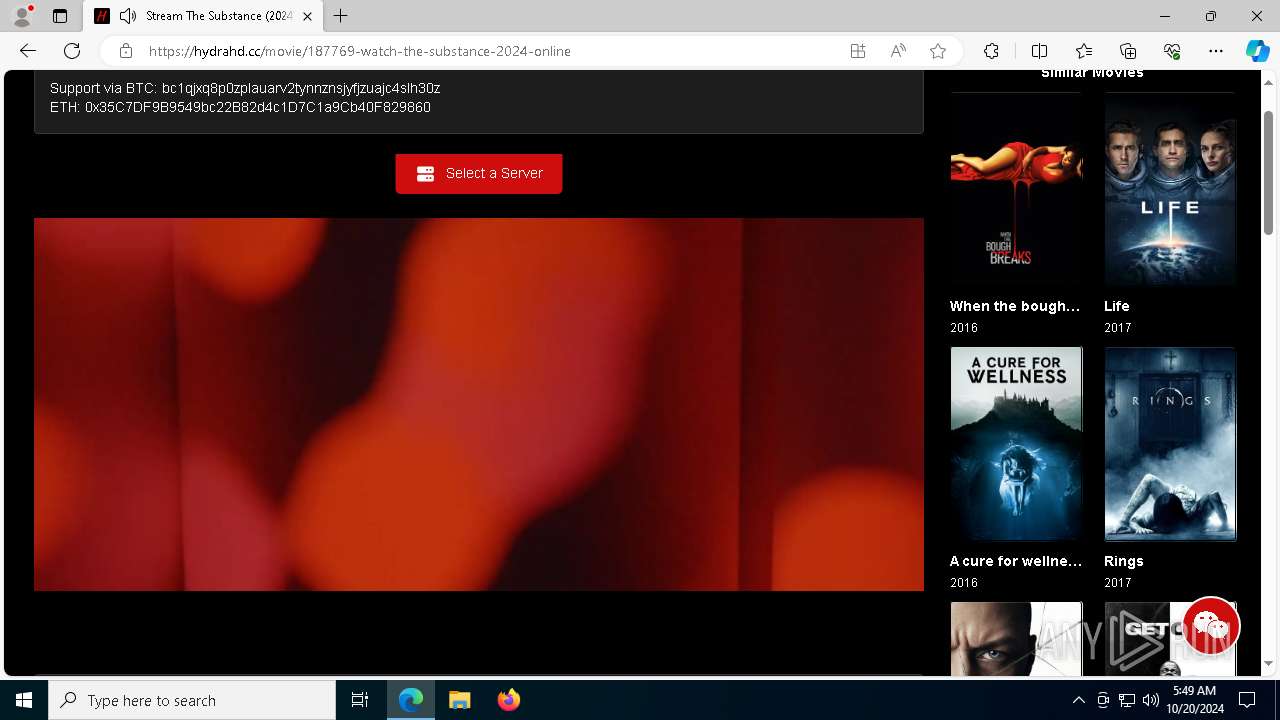Viewport: 1280px width, 720px height.
Task: Click the address bar URL field
Action: (360, 51)
